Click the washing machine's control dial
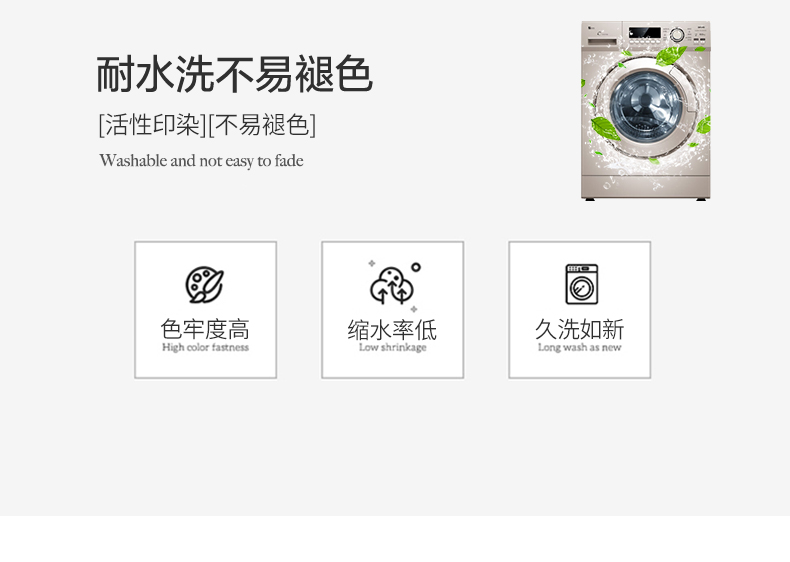This screenshot has height=562, width=790. tap(677, 35)
